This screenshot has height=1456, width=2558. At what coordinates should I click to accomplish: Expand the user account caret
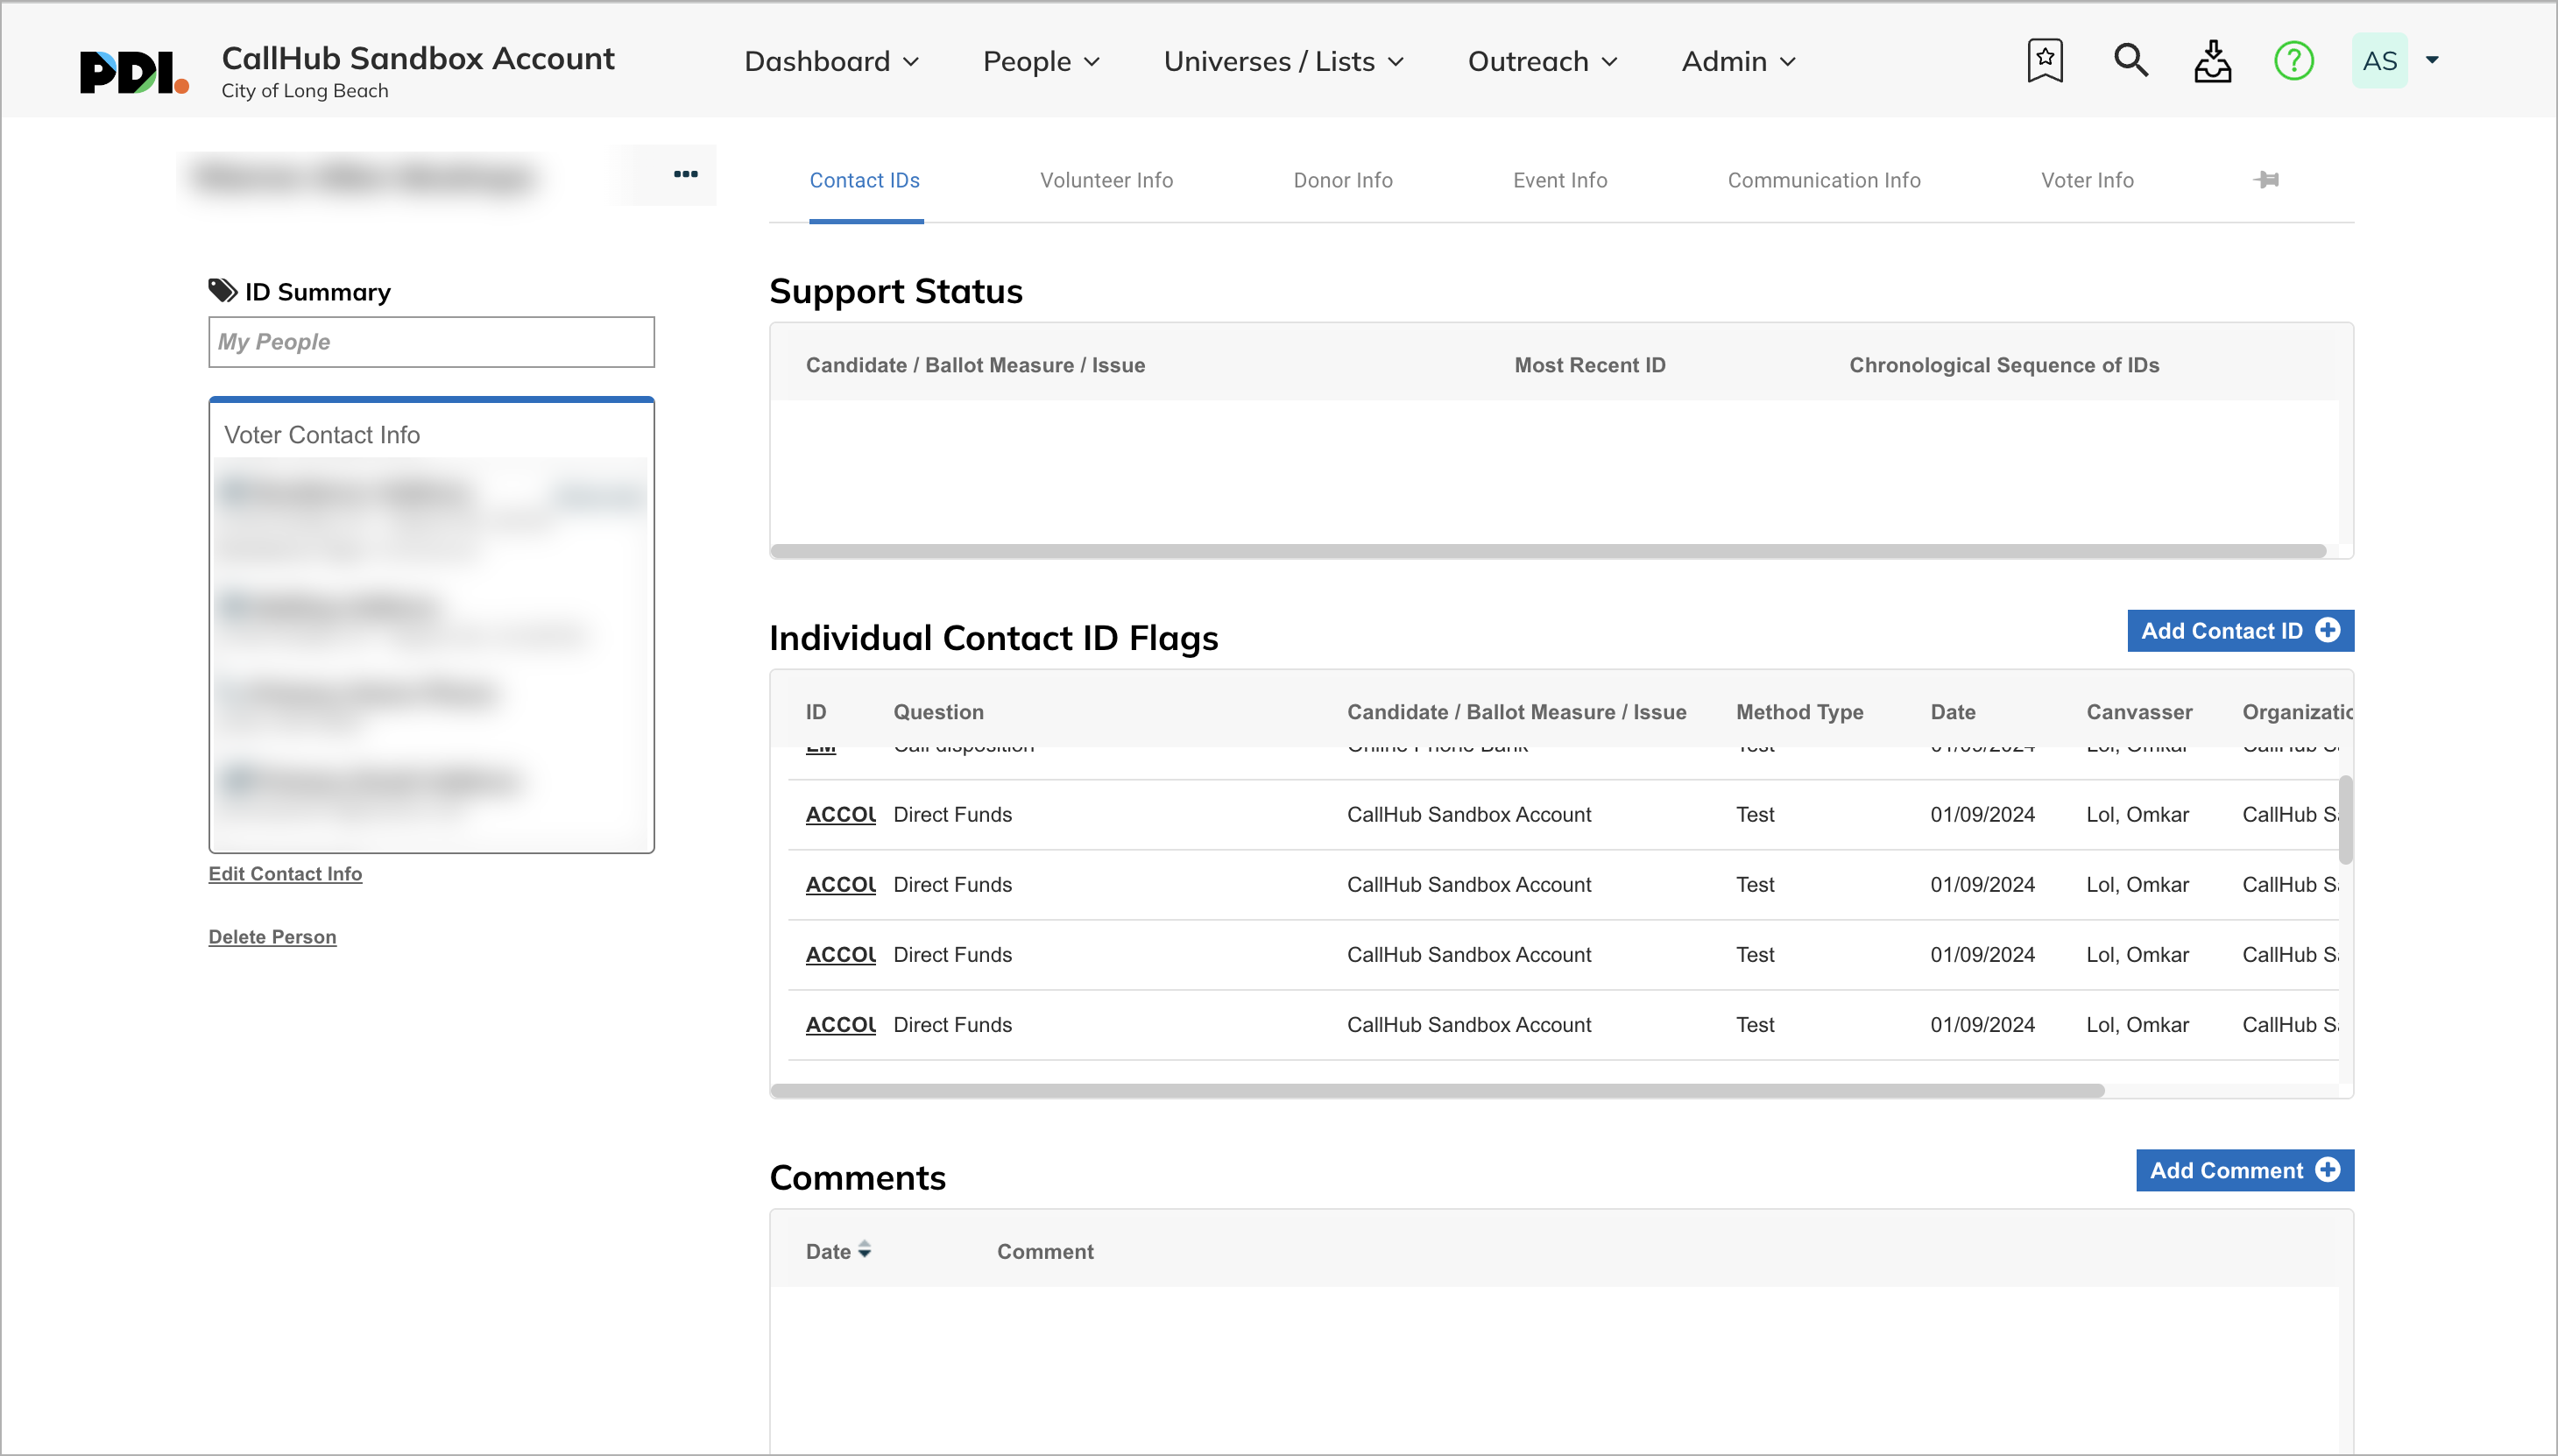tap(2433, 60)
